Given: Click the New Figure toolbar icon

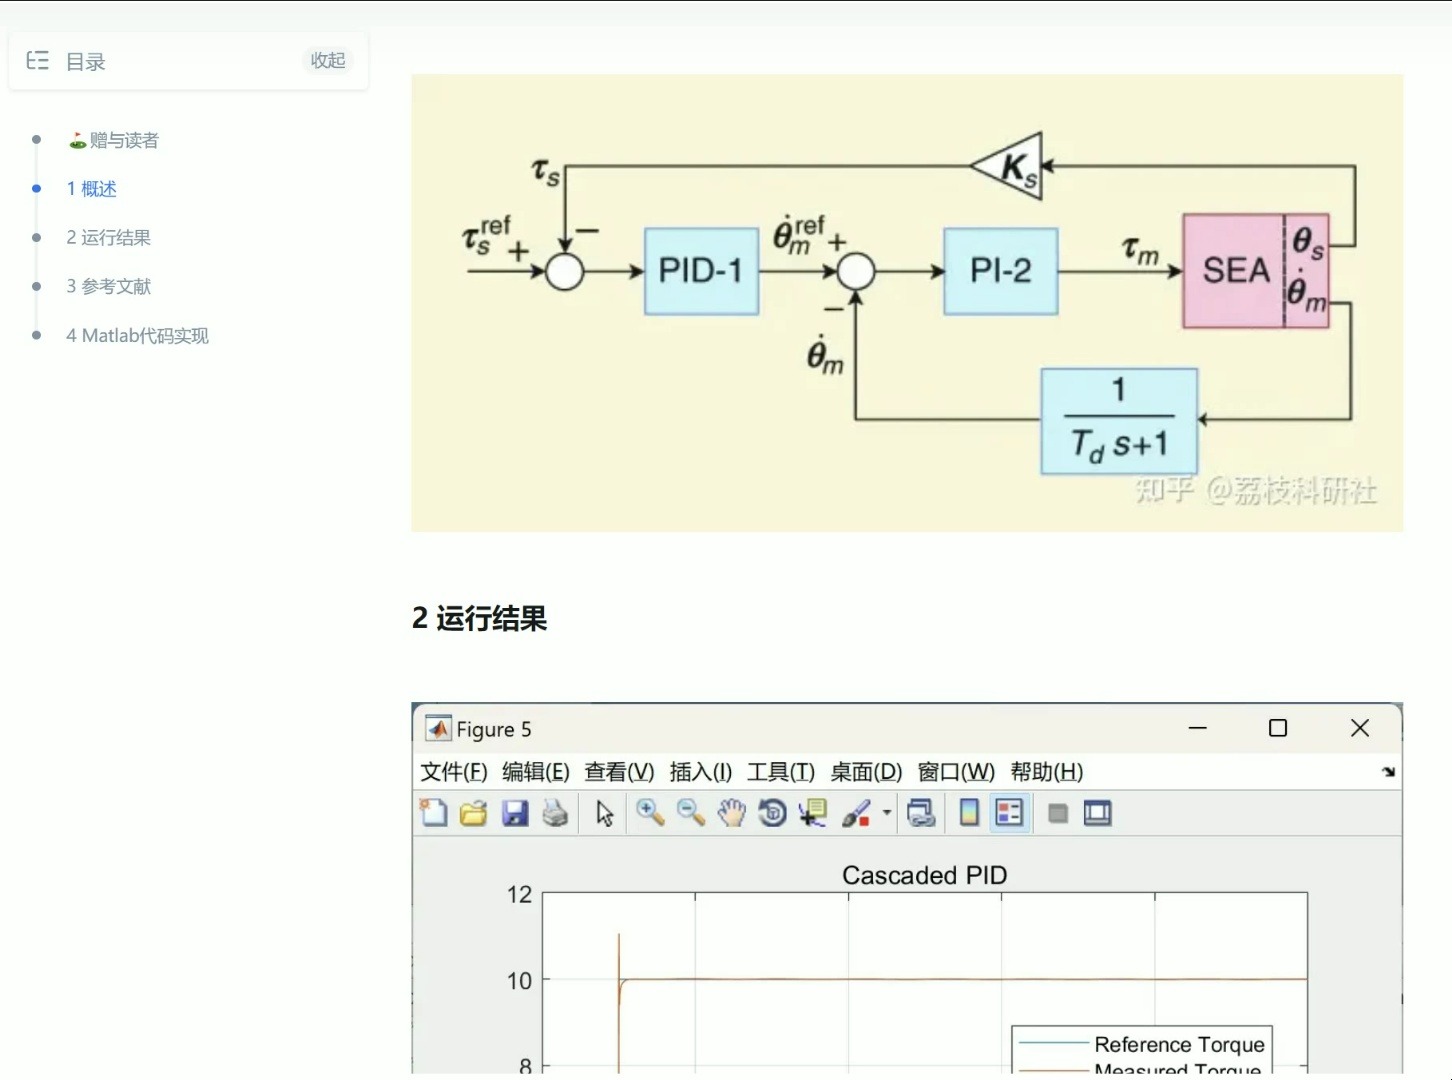Looking at the screenshot, I should coord(433,813).
